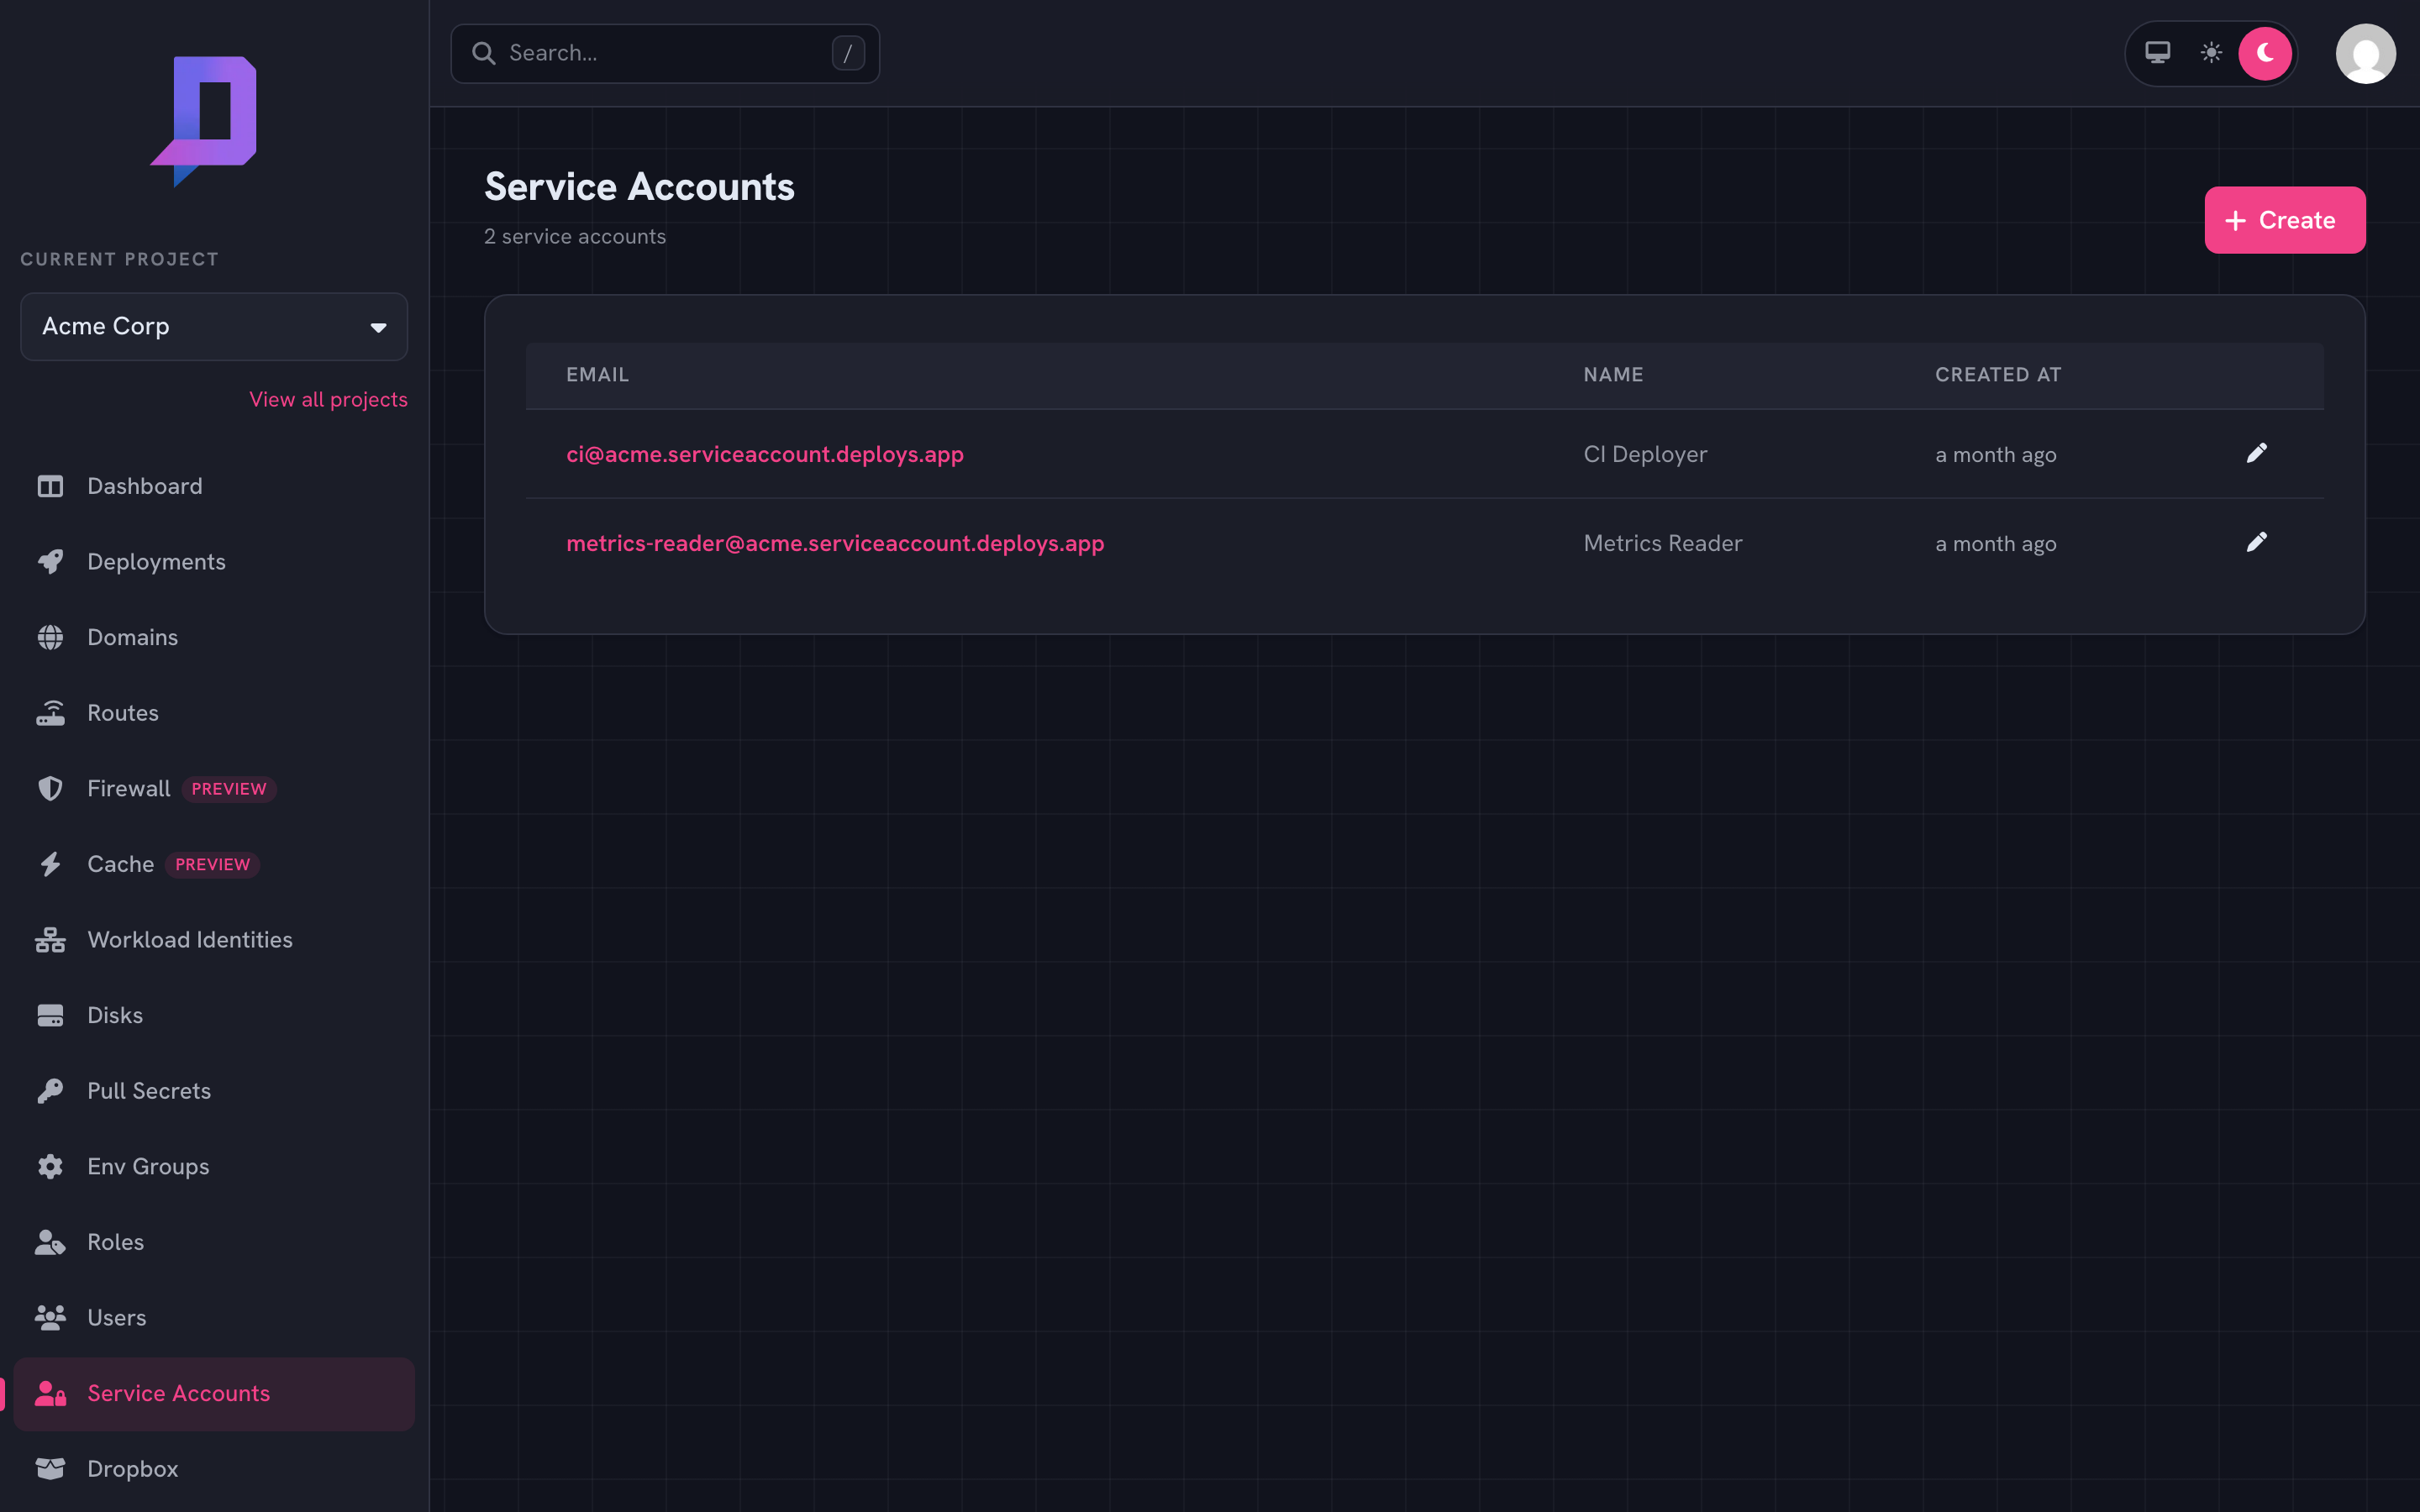Click the CREATED AT column header
Image resolution: width=2420 pixels, height=1512 pixels.
click(x=1997, y=375)
